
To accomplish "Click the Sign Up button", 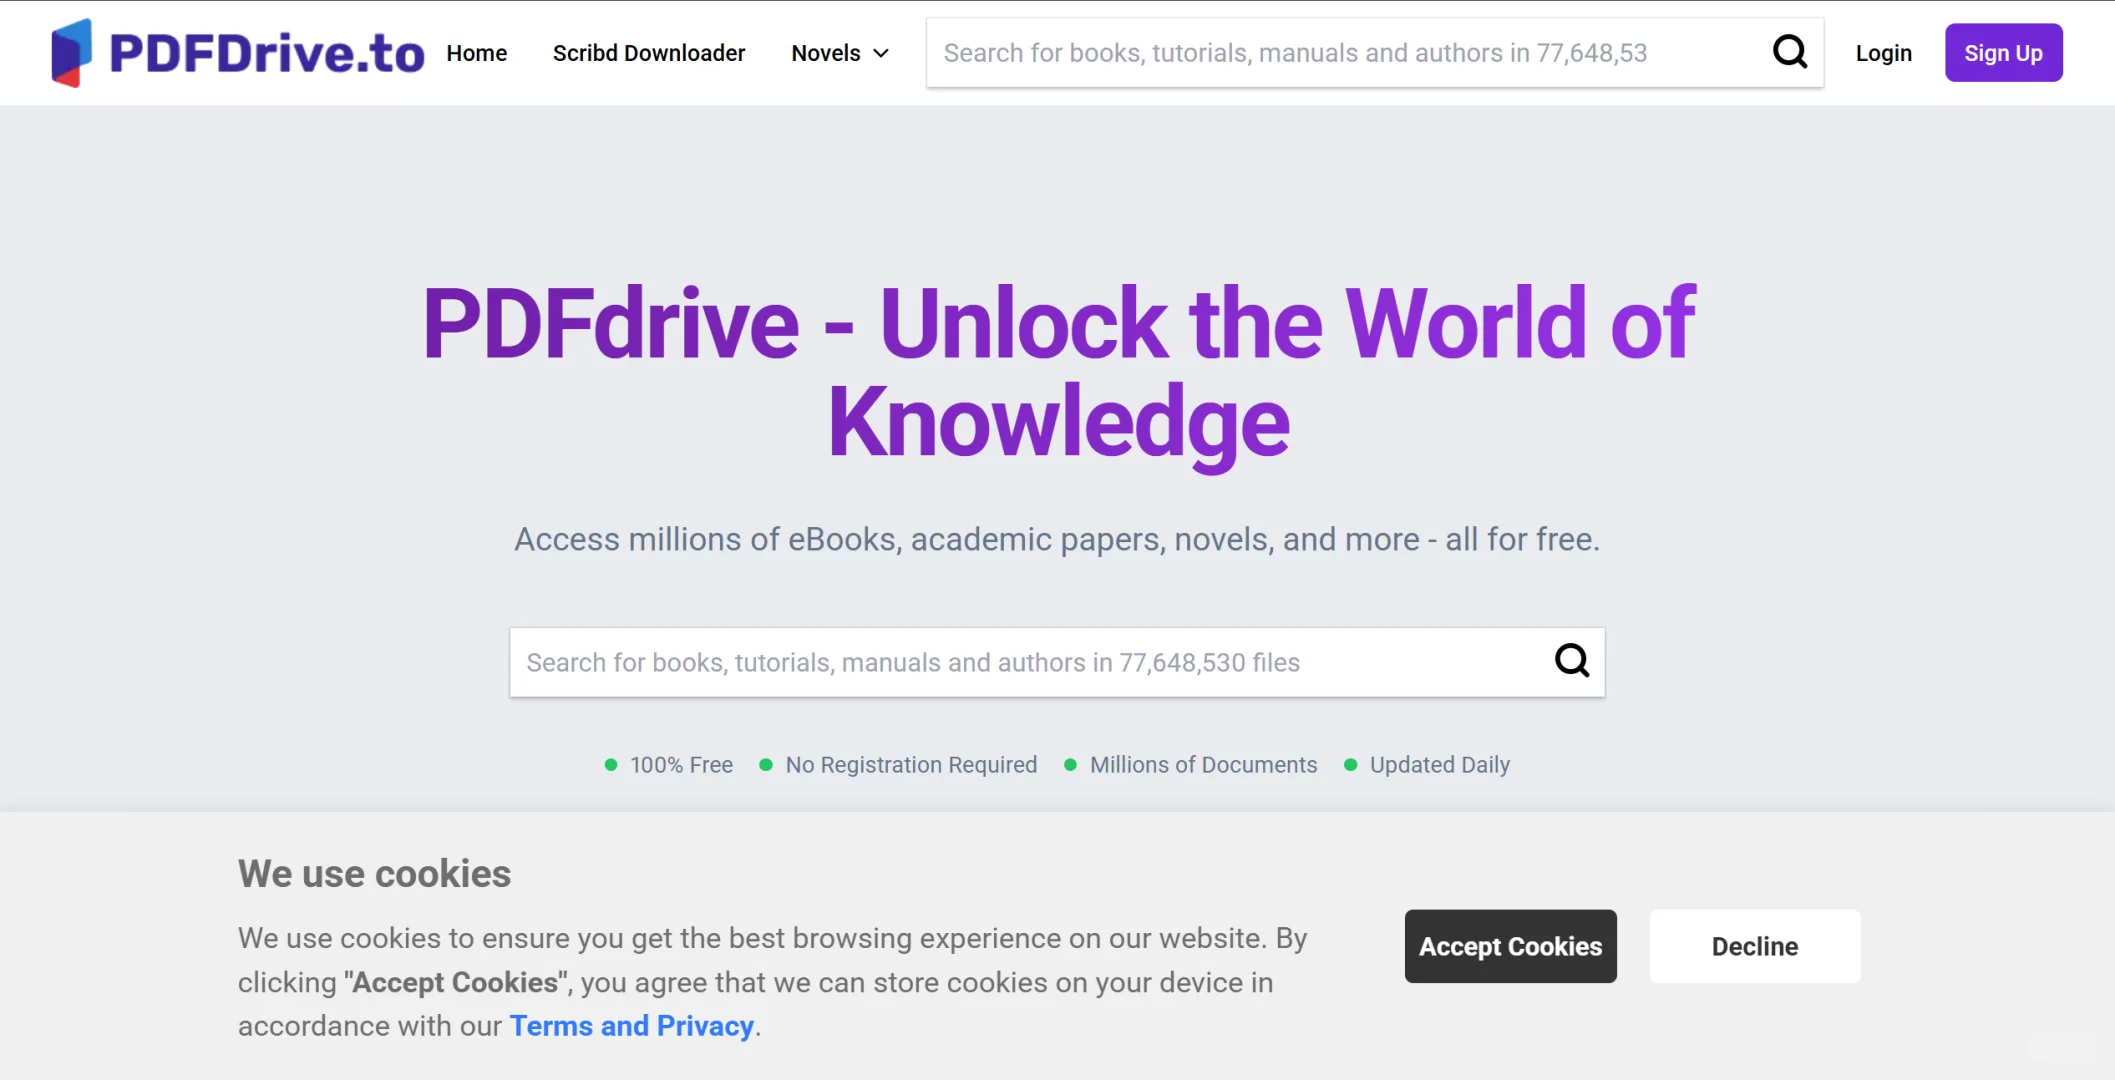I will click(x=2003, y=53).
